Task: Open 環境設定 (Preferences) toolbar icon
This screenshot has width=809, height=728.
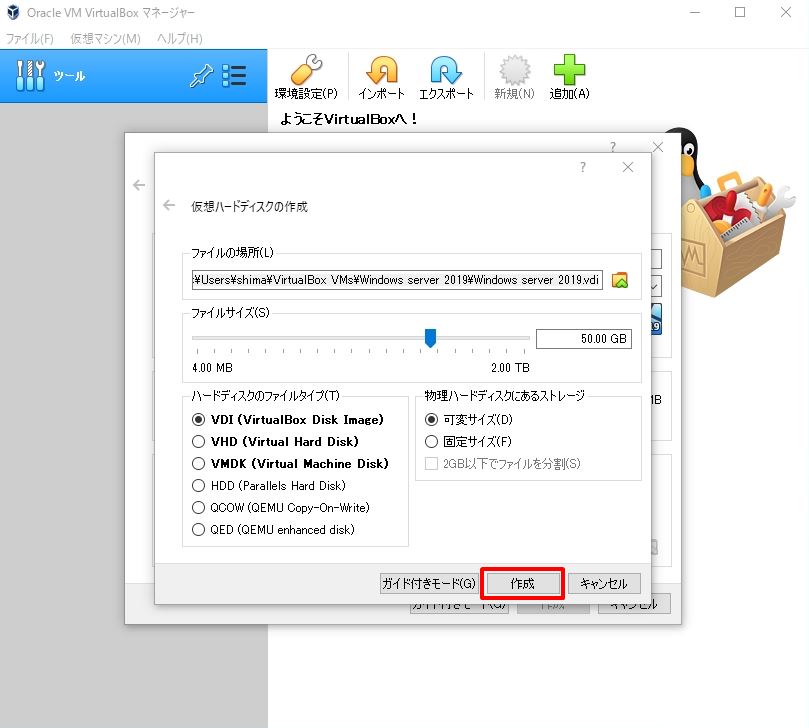Action: click(306, 70)
